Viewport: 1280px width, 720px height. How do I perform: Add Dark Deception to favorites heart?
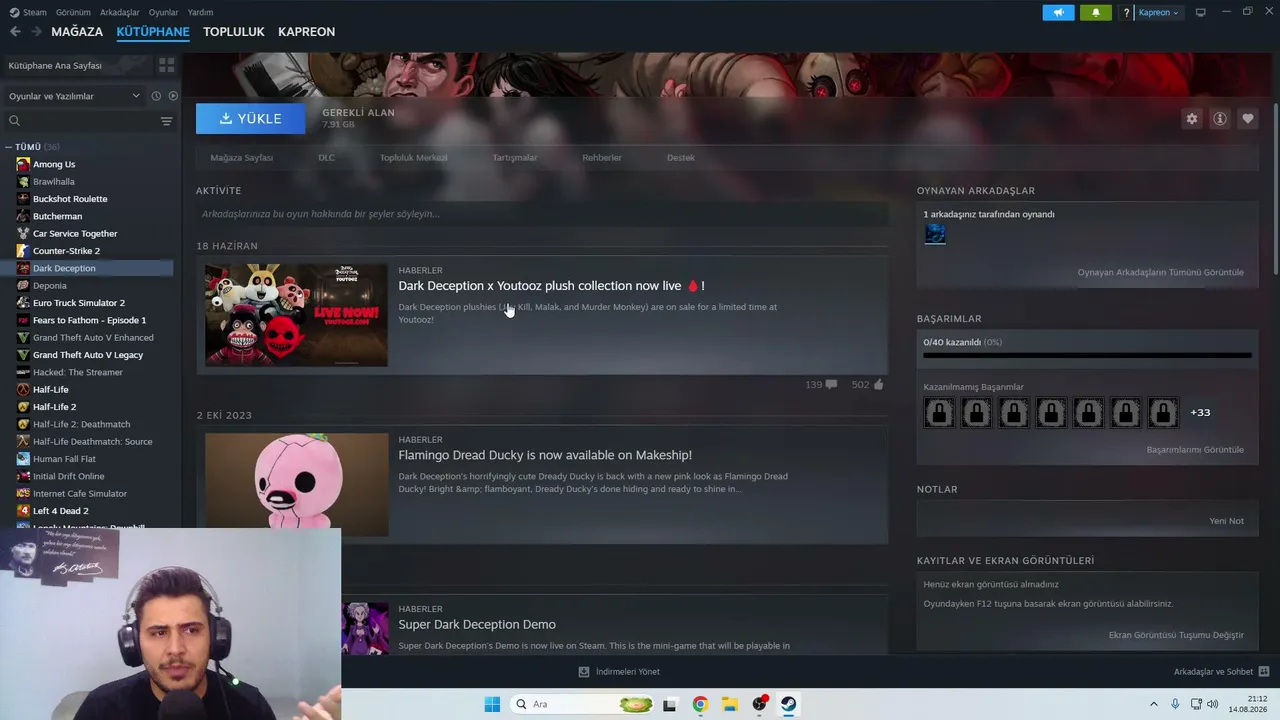click(1247, 118)
